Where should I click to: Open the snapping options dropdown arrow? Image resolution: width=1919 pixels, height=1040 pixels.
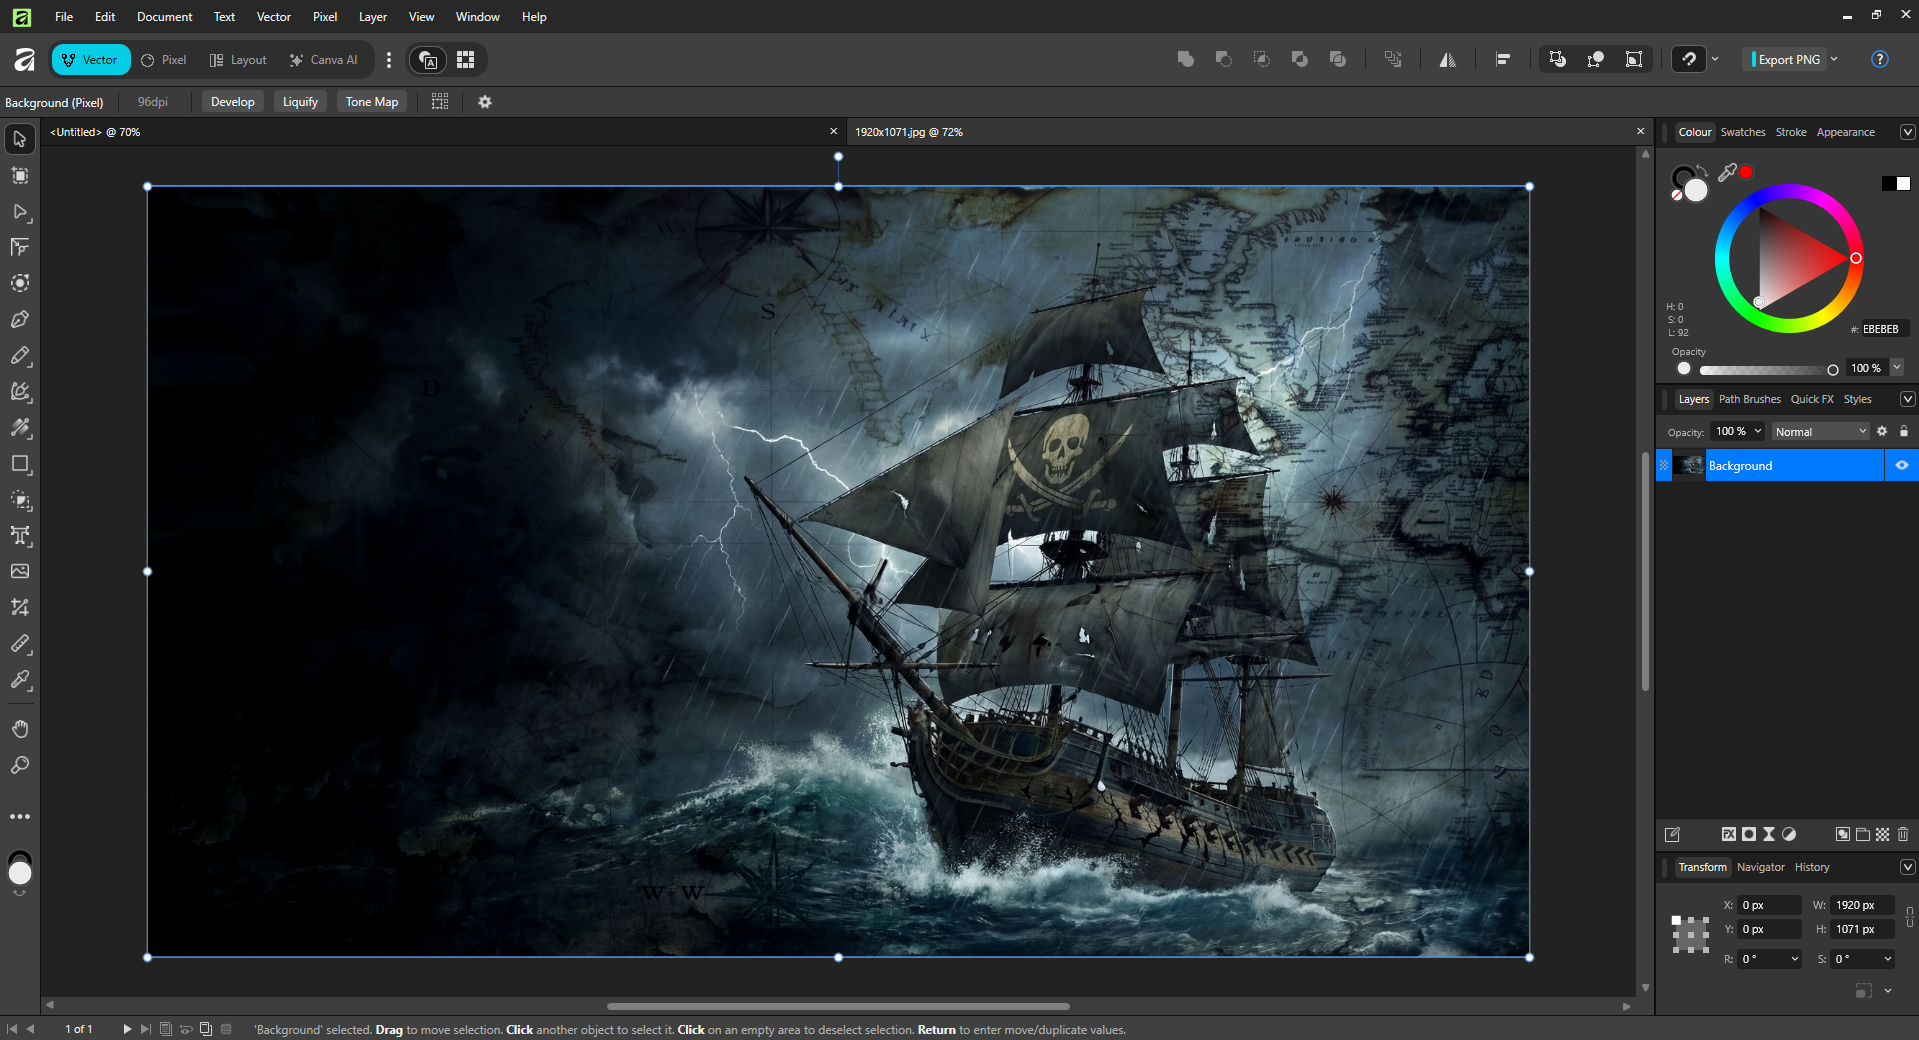[1715, 60]
